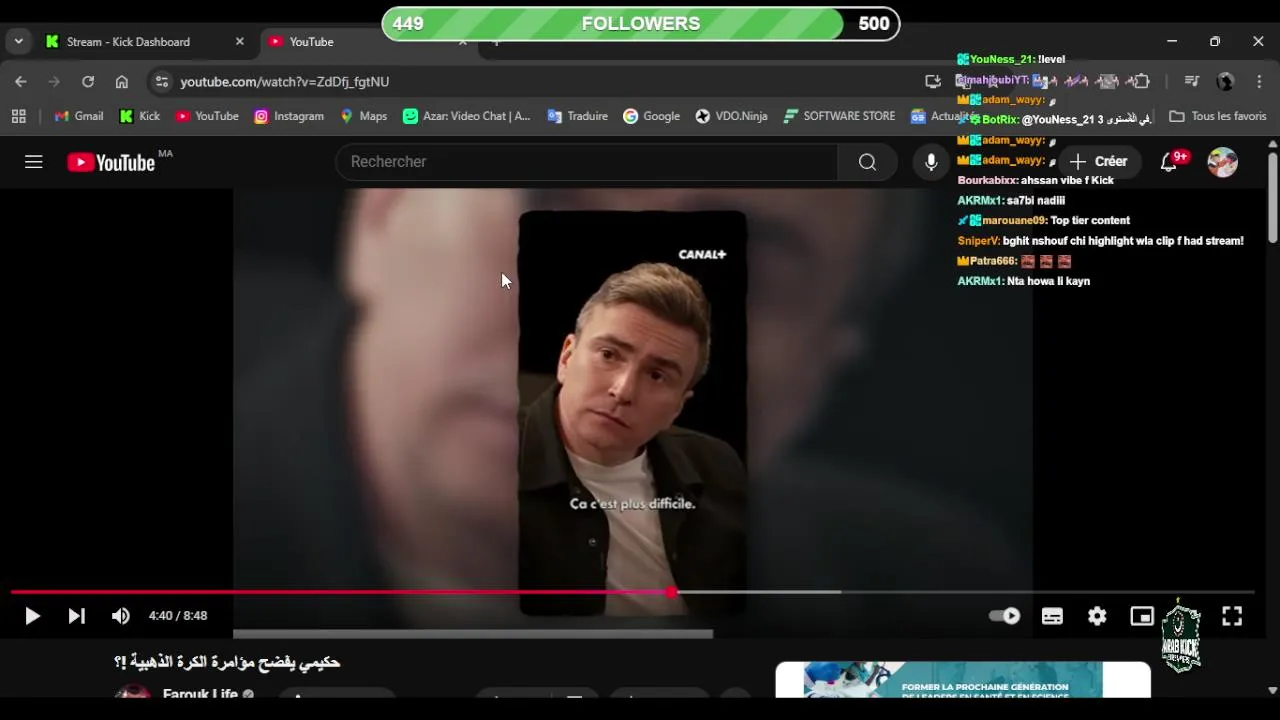Click the Arabic video title text
Viewport: 1280px width, 720px height.
[227, 662]
